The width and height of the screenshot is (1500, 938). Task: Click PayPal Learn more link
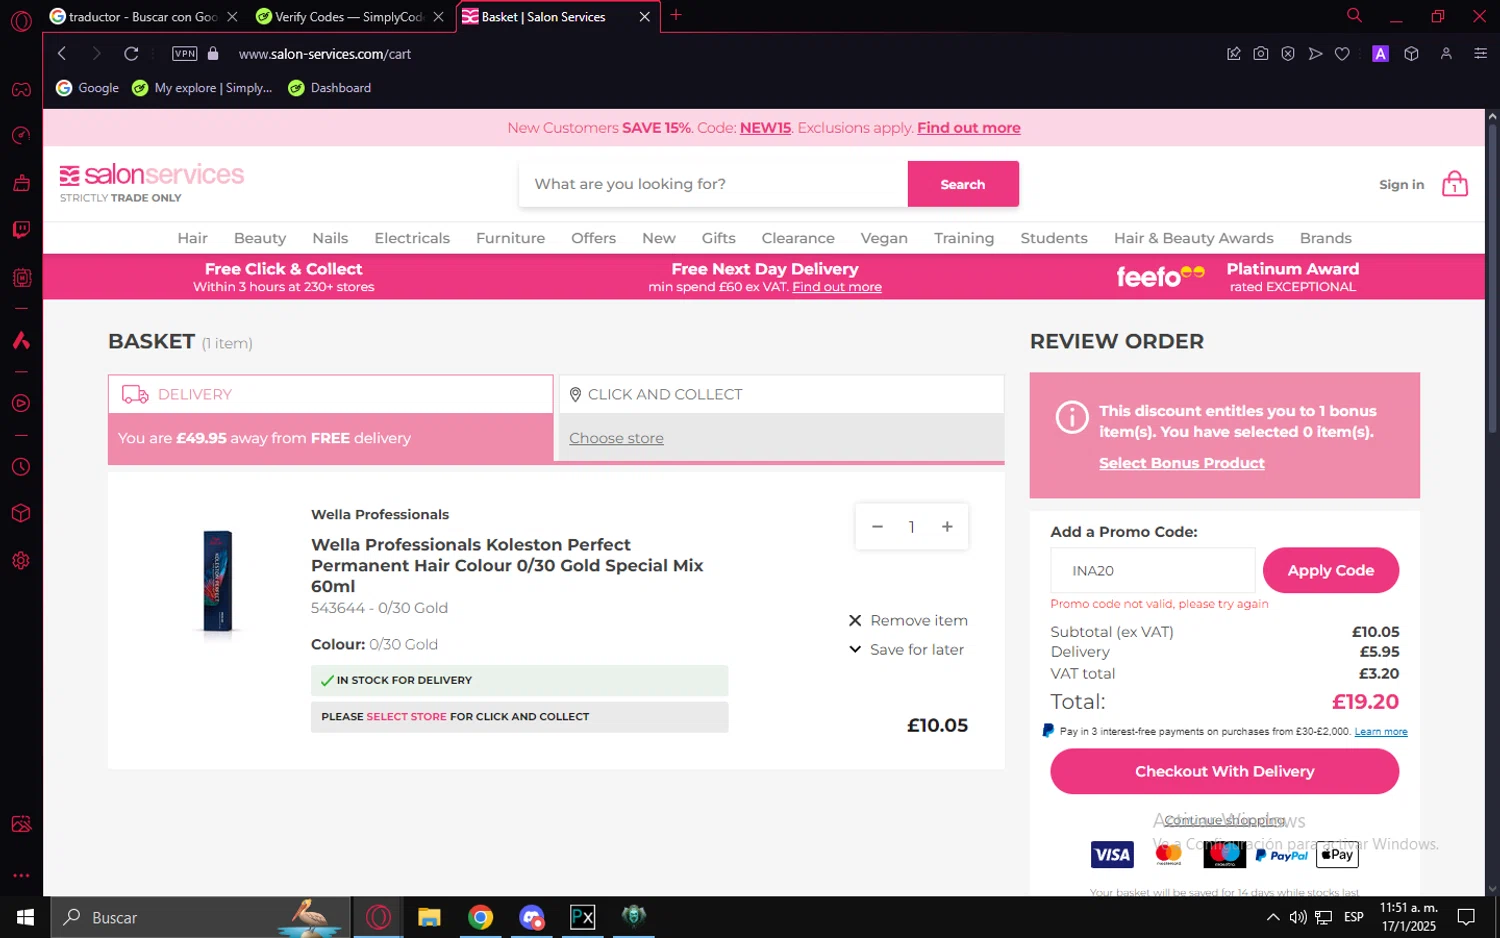(1380, 732)
